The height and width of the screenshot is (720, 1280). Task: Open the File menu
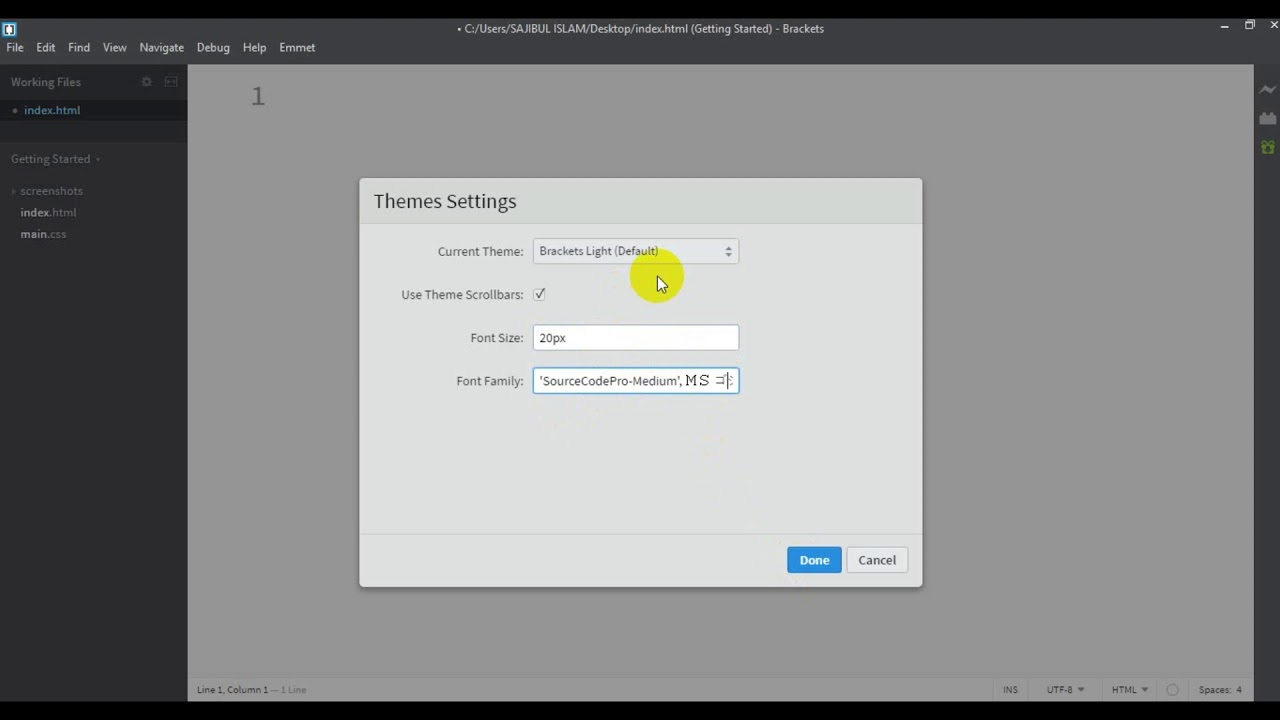tap(15, 47)
